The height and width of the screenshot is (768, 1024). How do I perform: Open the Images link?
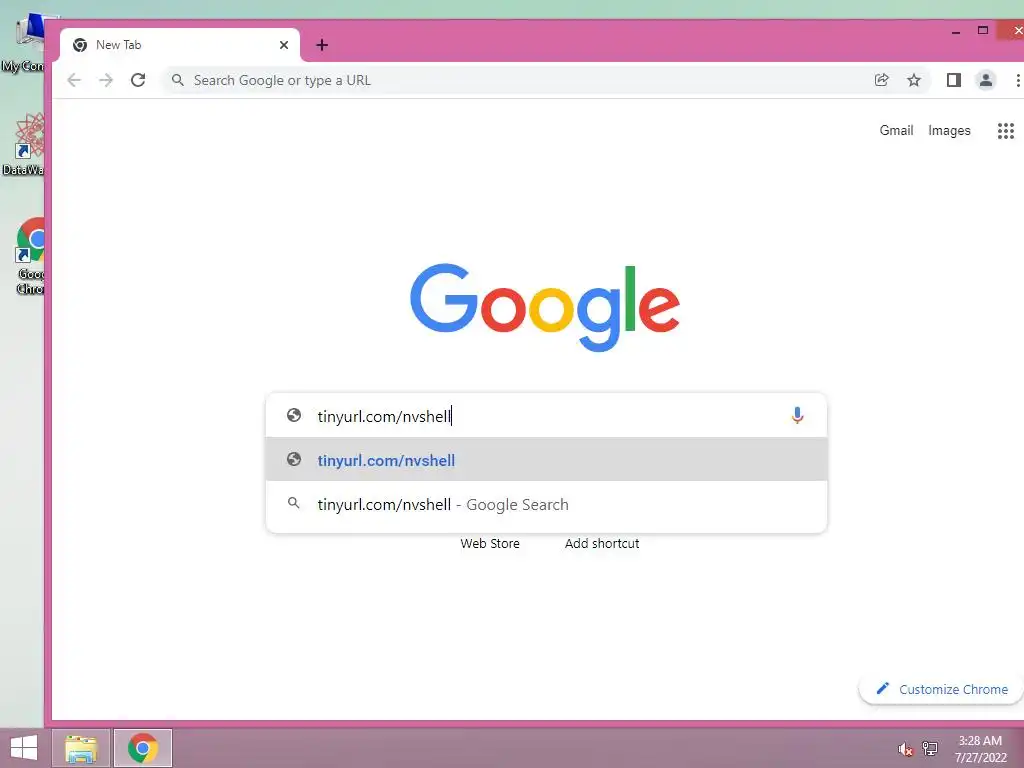pos(949,131)
